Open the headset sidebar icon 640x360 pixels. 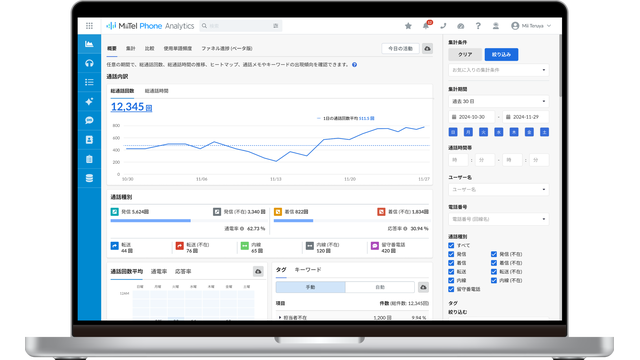tap(89, 63)
